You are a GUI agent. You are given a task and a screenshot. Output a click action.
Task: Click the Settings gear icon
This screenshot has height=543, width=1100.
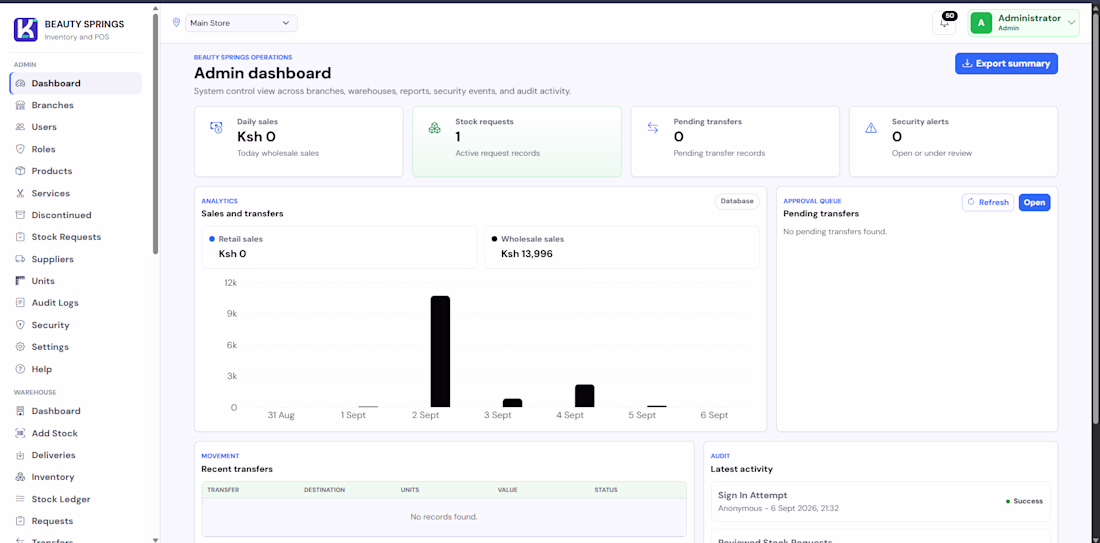pos(20,347)
